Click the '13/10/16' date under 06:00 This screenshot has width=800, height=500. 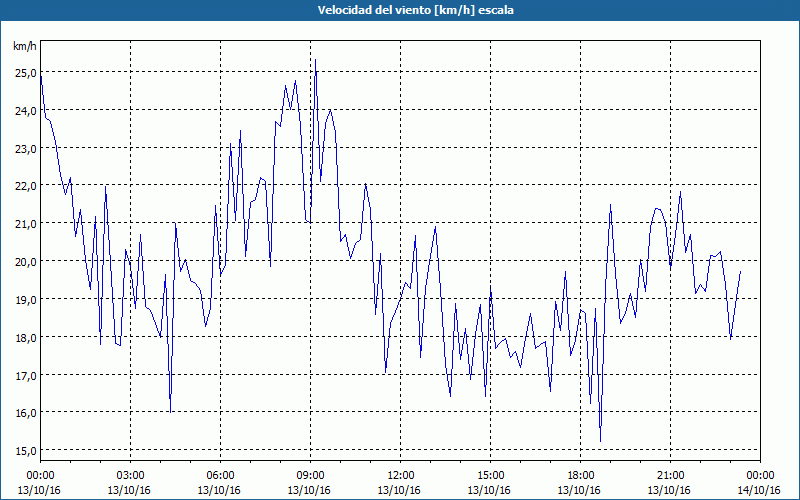[x=219, y=490]
